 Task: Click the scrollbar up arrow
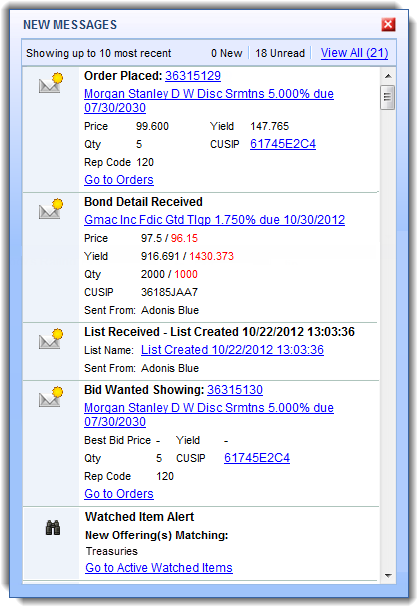[388, 76]
